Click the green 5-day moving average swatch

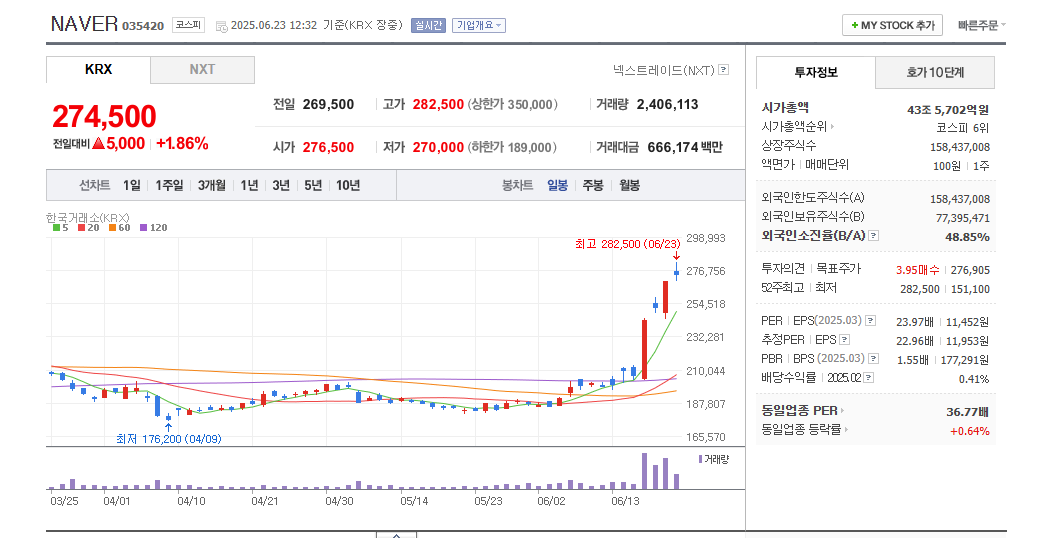point(56,227)
